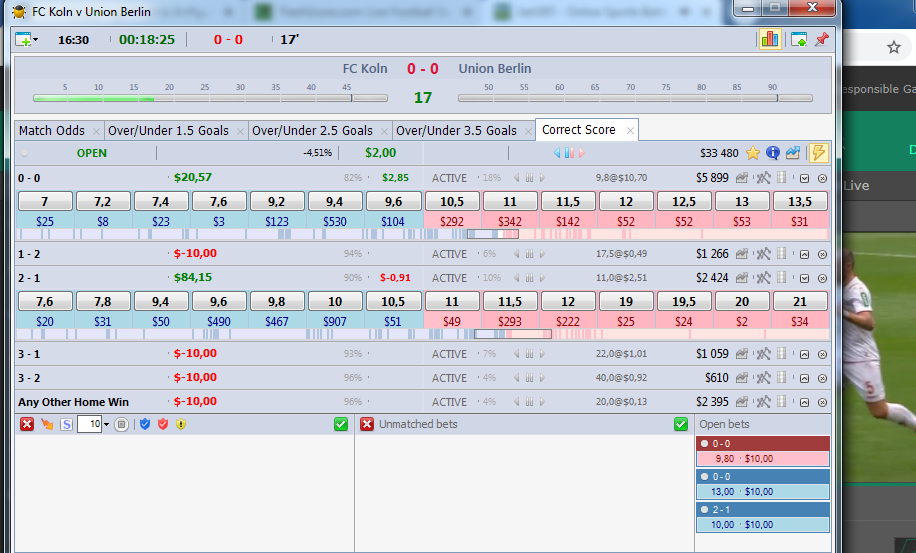The height and width of the screenshot is (553, 916).
Task: Open the market chart icon beside info
Action: [x=793, y=153]
